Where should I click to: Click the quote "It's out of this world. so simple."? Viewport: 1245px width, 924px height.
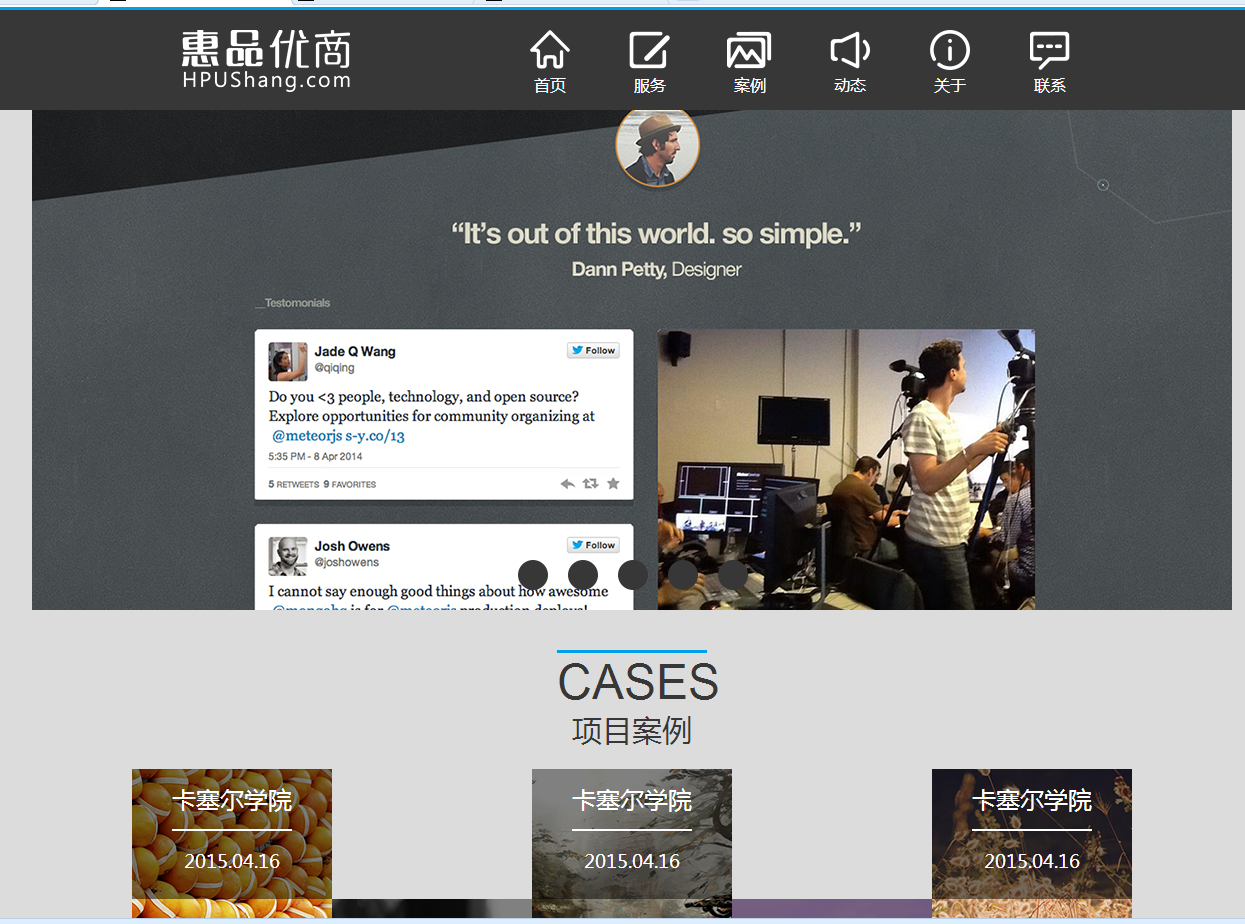[656, 234]
